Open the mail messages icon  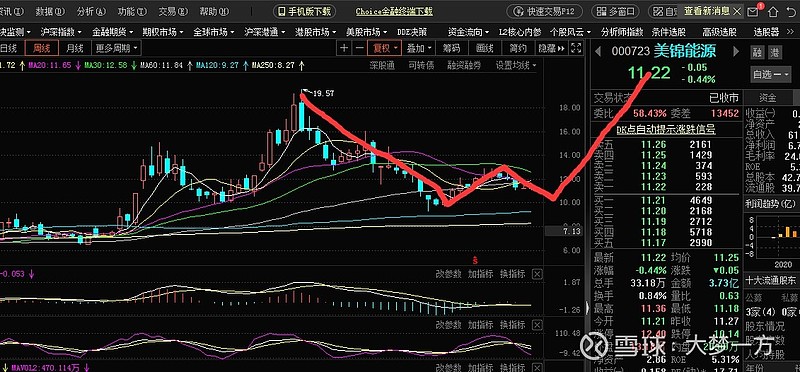753,11
